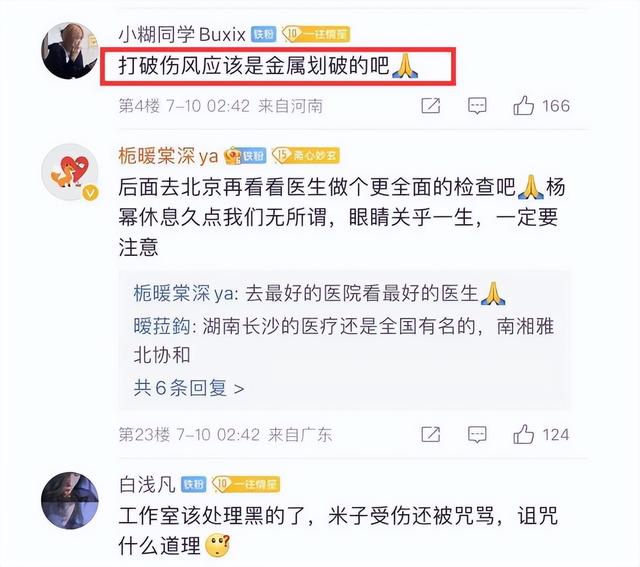The image size is (640, 567).
Task: Repost the 栀暖棠深ya comment
Action: click(x=431, y=434)
